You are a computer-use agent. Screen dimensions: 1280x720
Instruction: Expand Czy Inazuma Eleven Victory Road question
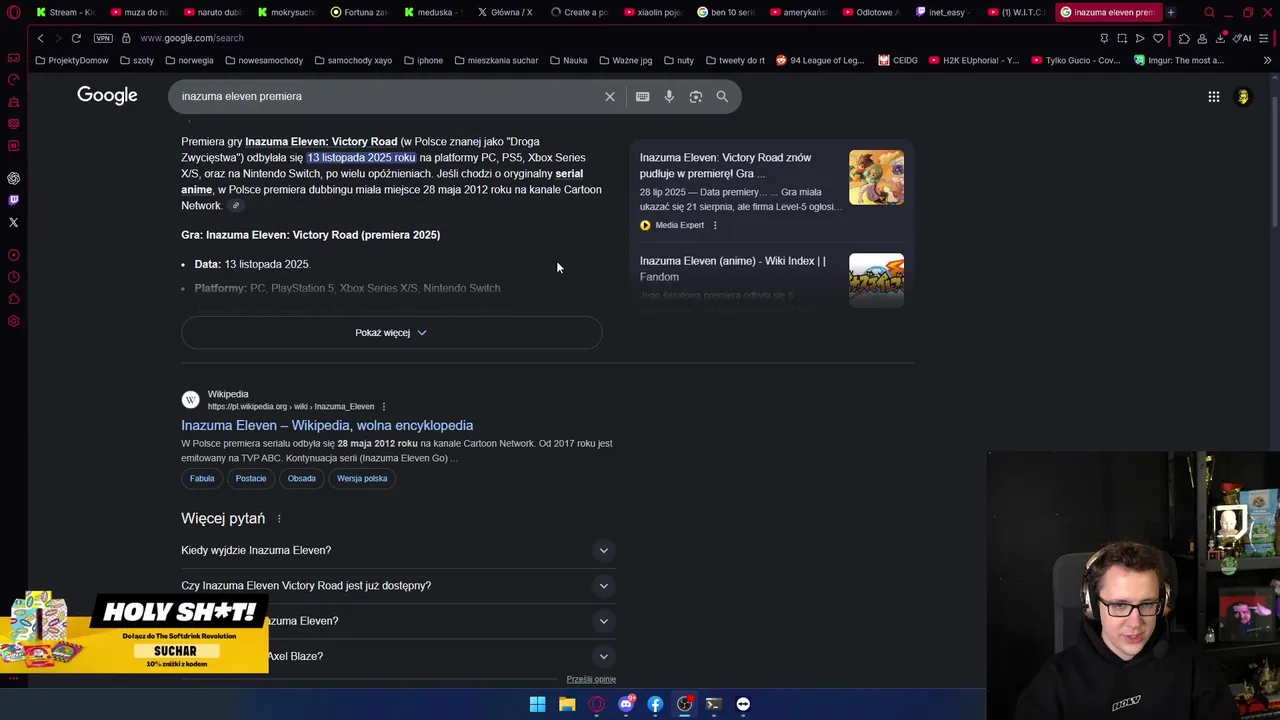coord(398,585)
